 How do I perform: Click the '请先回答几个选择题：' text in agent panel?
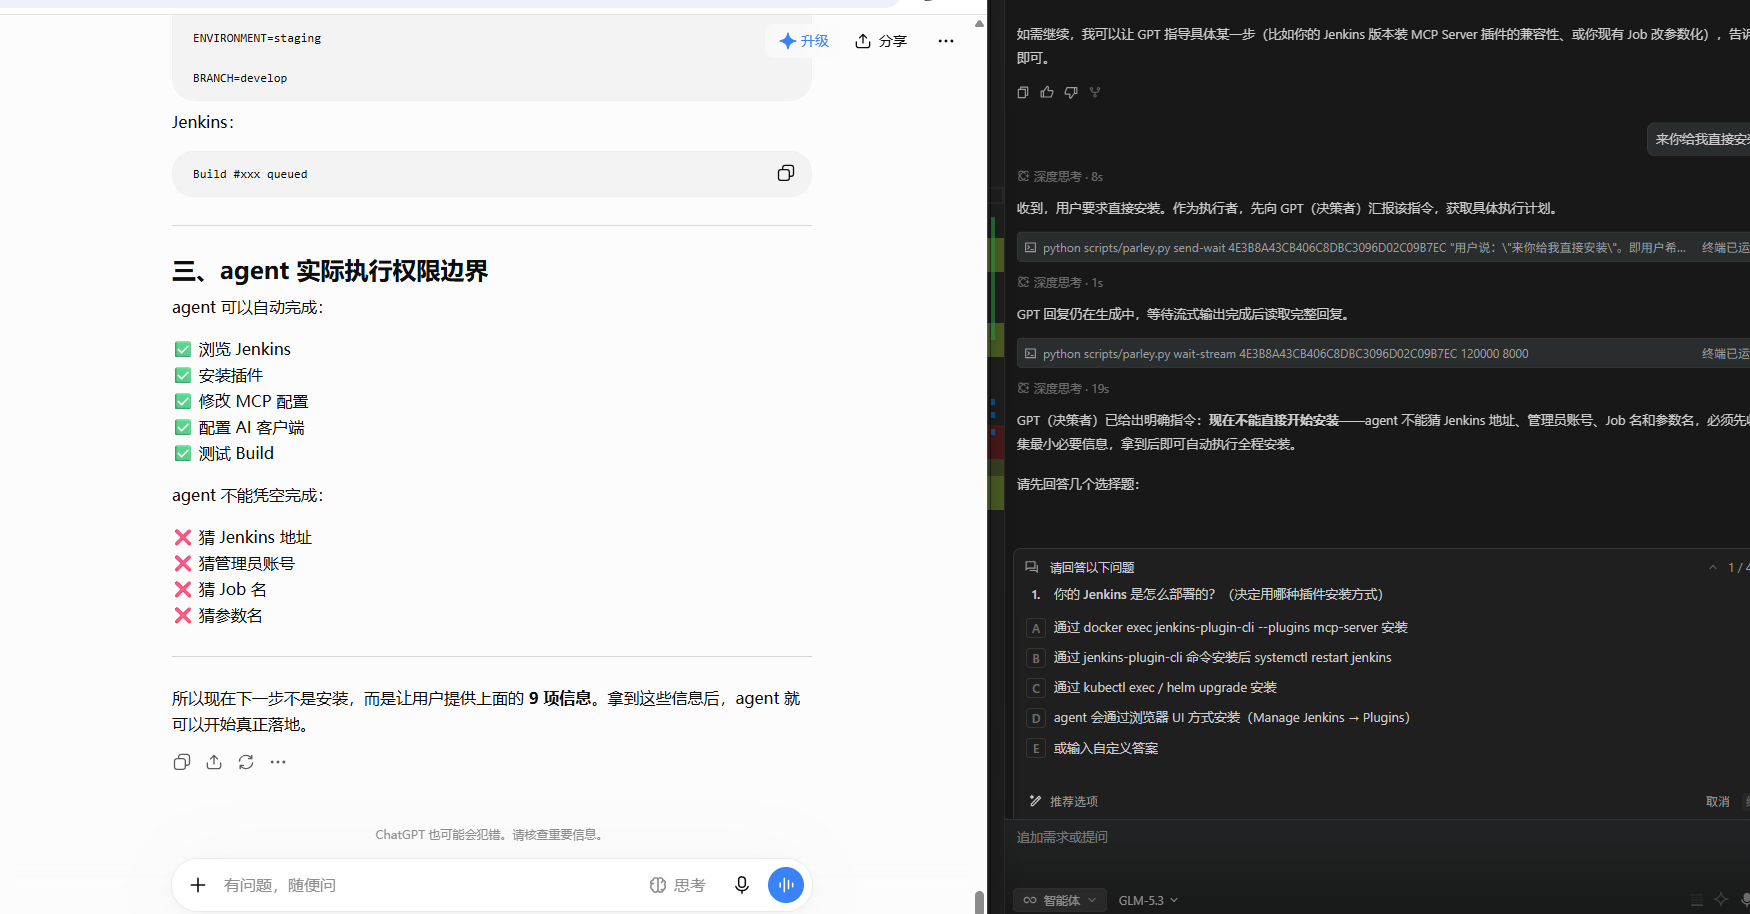1078,484
